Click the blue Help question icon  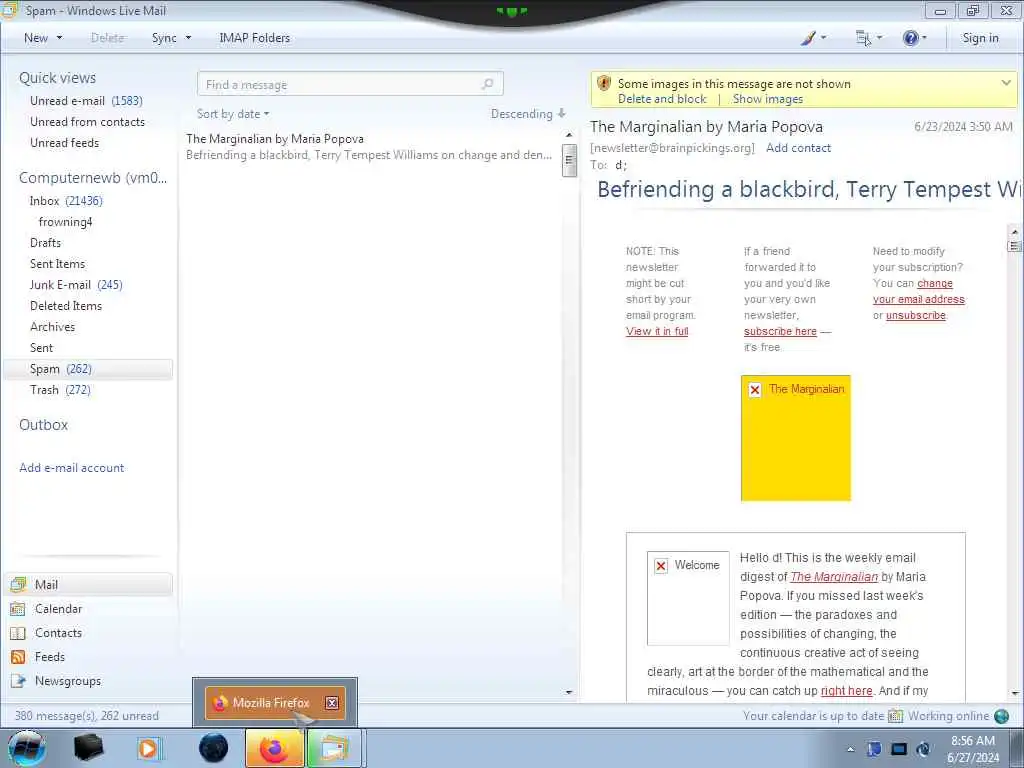coord(910,38)
